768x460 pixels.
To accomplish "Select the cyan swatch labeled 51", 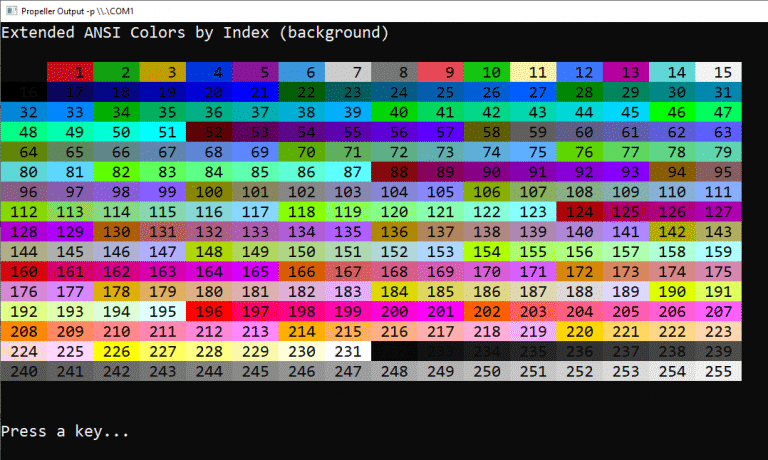I will pos(162,132).
